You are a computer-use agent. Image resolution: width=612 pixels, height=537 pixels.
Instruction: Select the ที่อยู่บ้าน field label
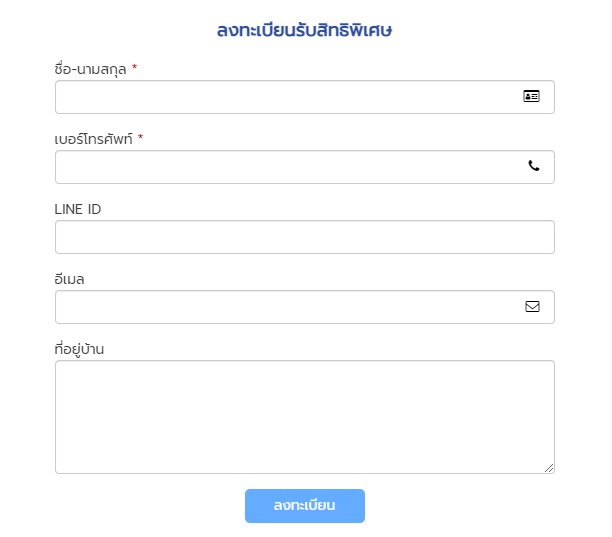click(79, 349)
